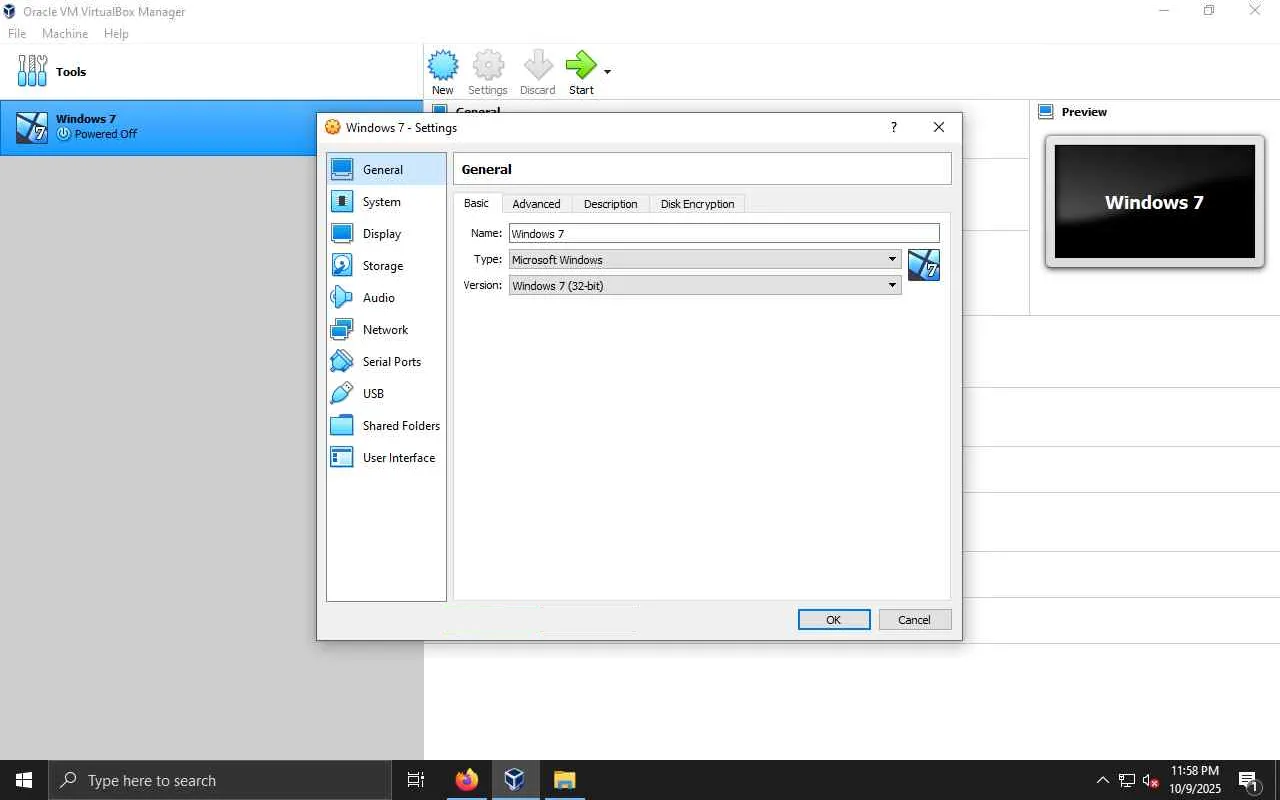Open the Shared Folders settings category
Viewport: 1280px width, 800px height.
[386, 426]
